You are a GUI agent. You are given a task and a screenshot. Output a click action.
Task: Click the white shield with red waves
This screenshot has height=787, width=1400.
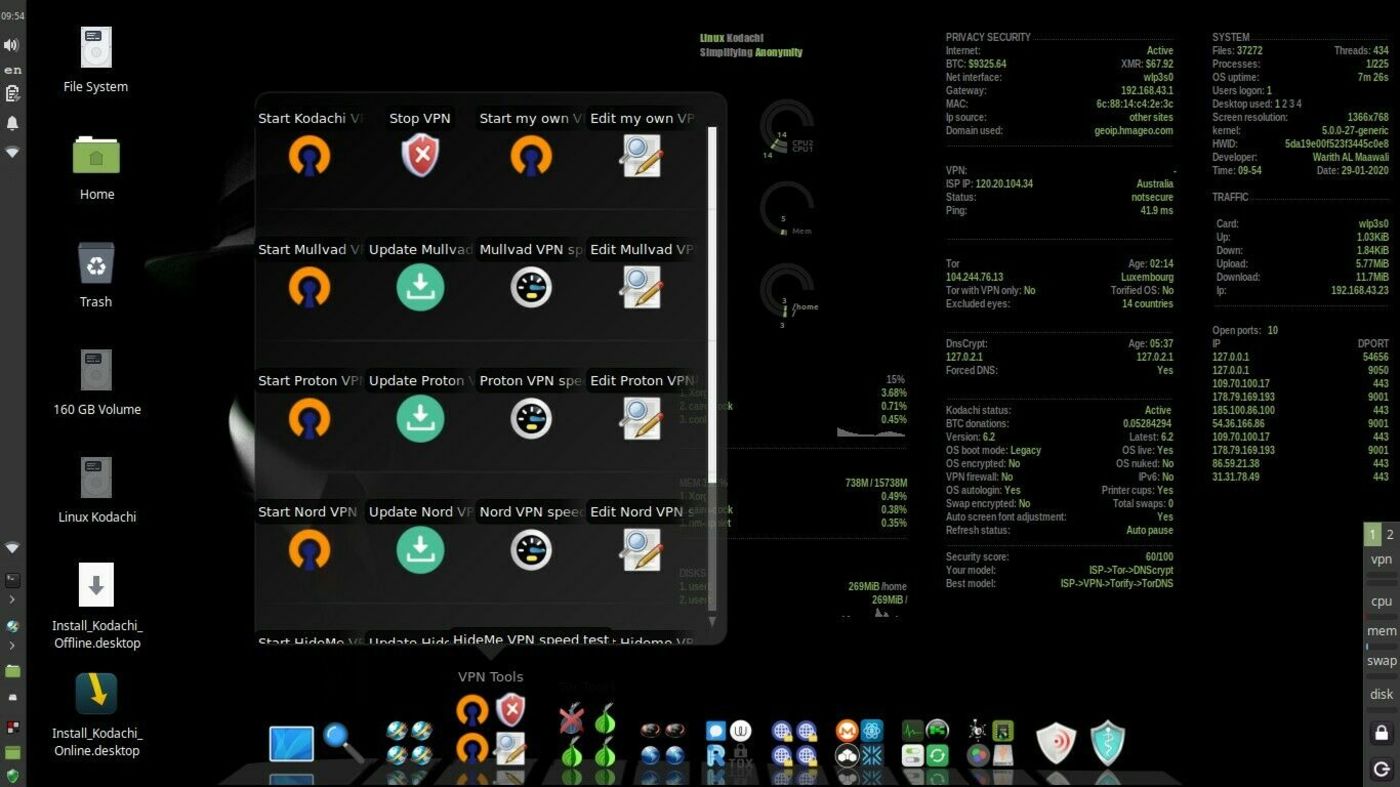[1056, 744]
